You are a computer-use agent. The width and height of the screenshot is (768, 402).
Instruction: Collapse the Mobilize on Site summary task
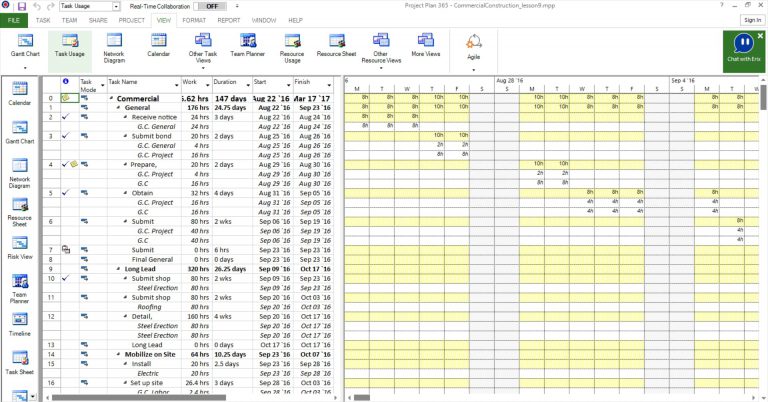tap(119, 355)
